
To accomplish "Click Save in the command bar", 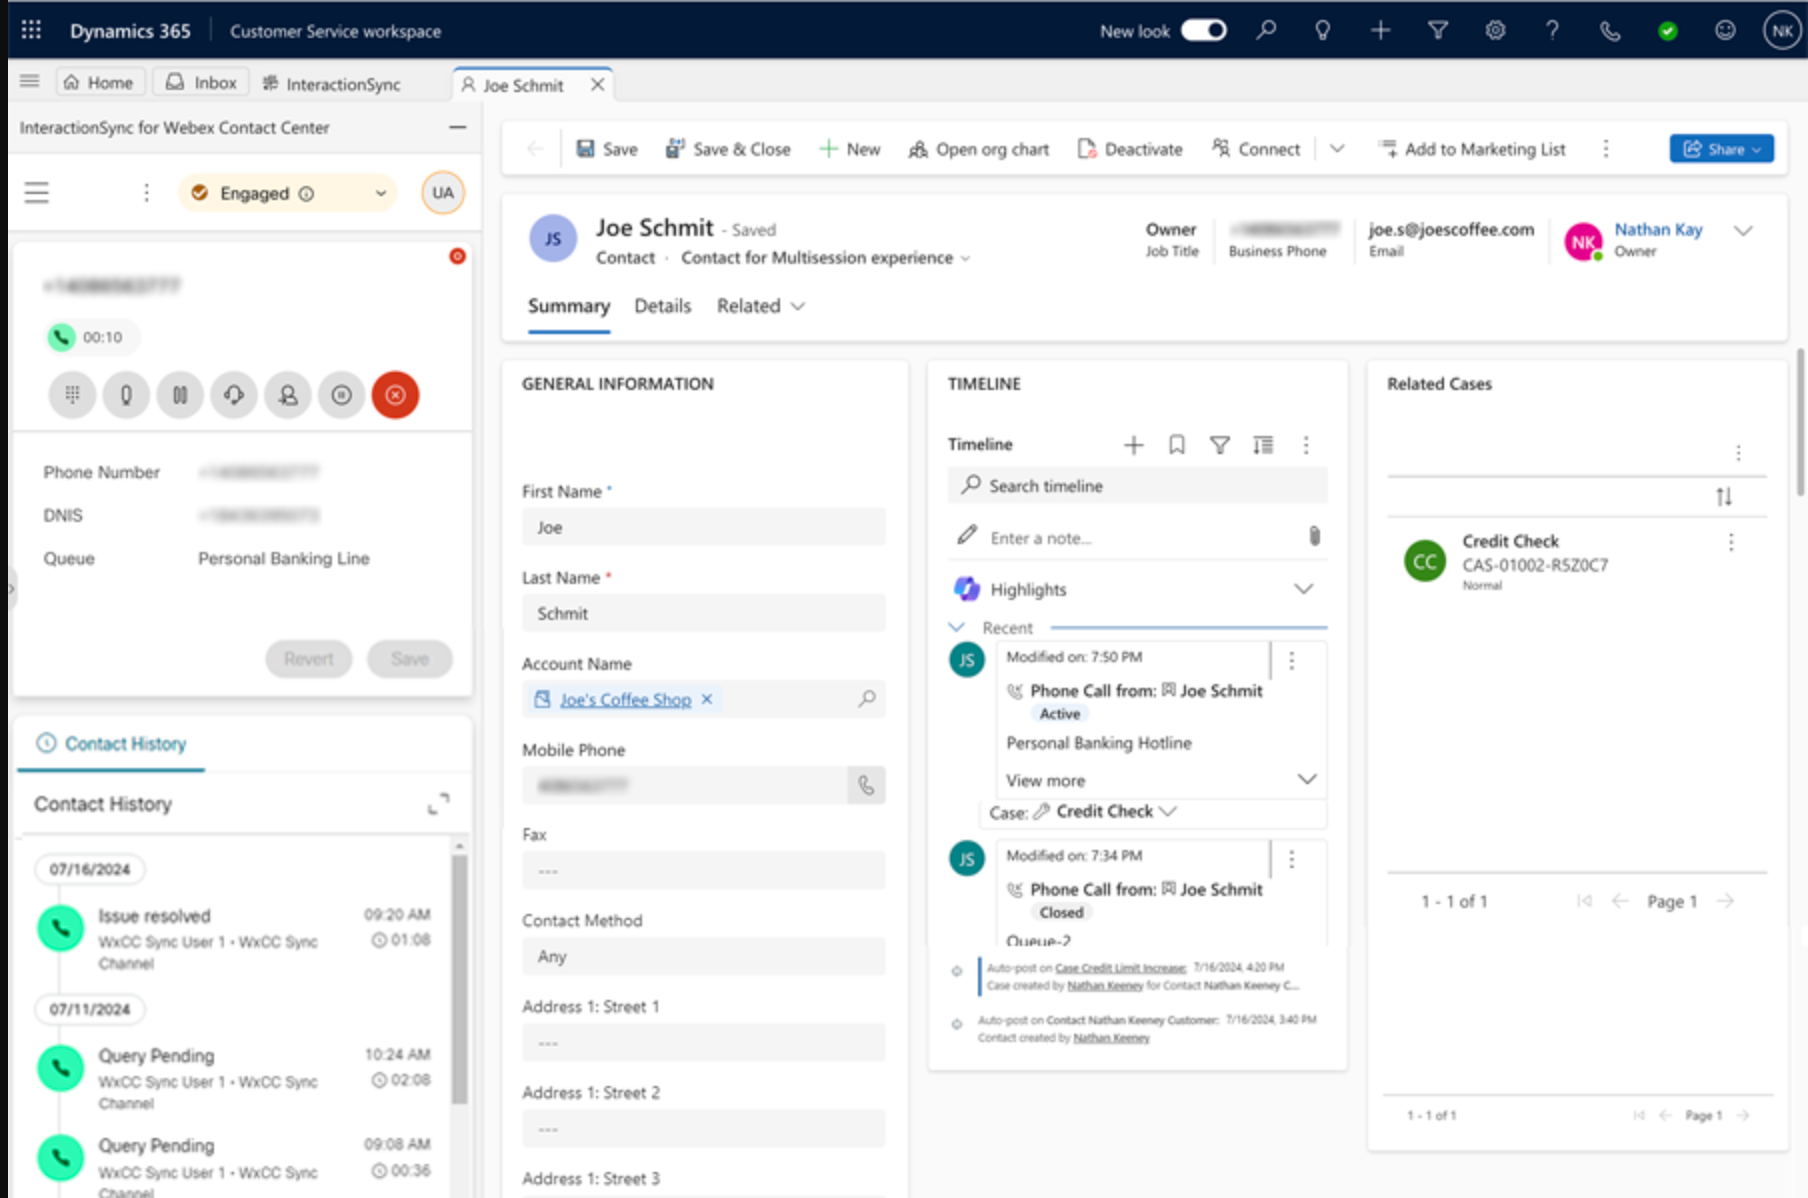I will tap(606, 149).
